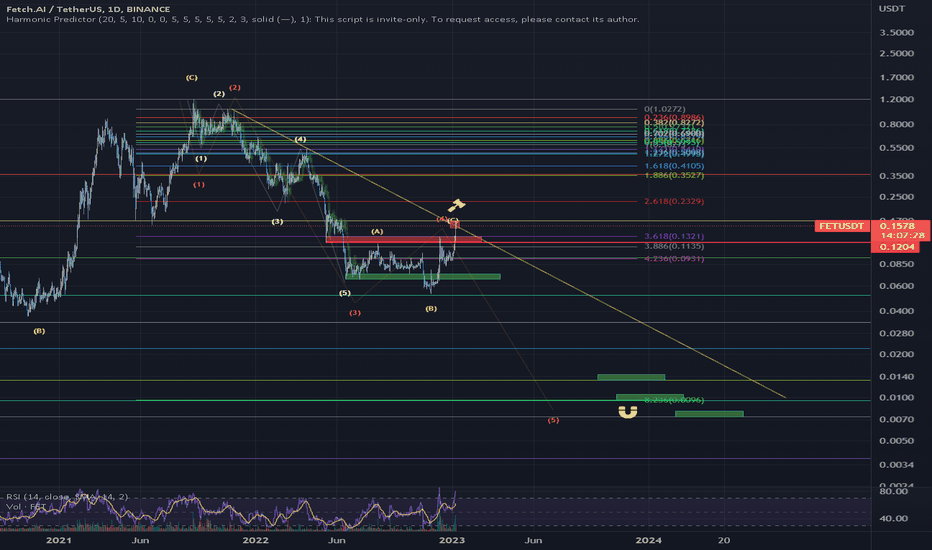Select the 4.236(0.0931) Fibonacci label

click(x=674, y=259)
